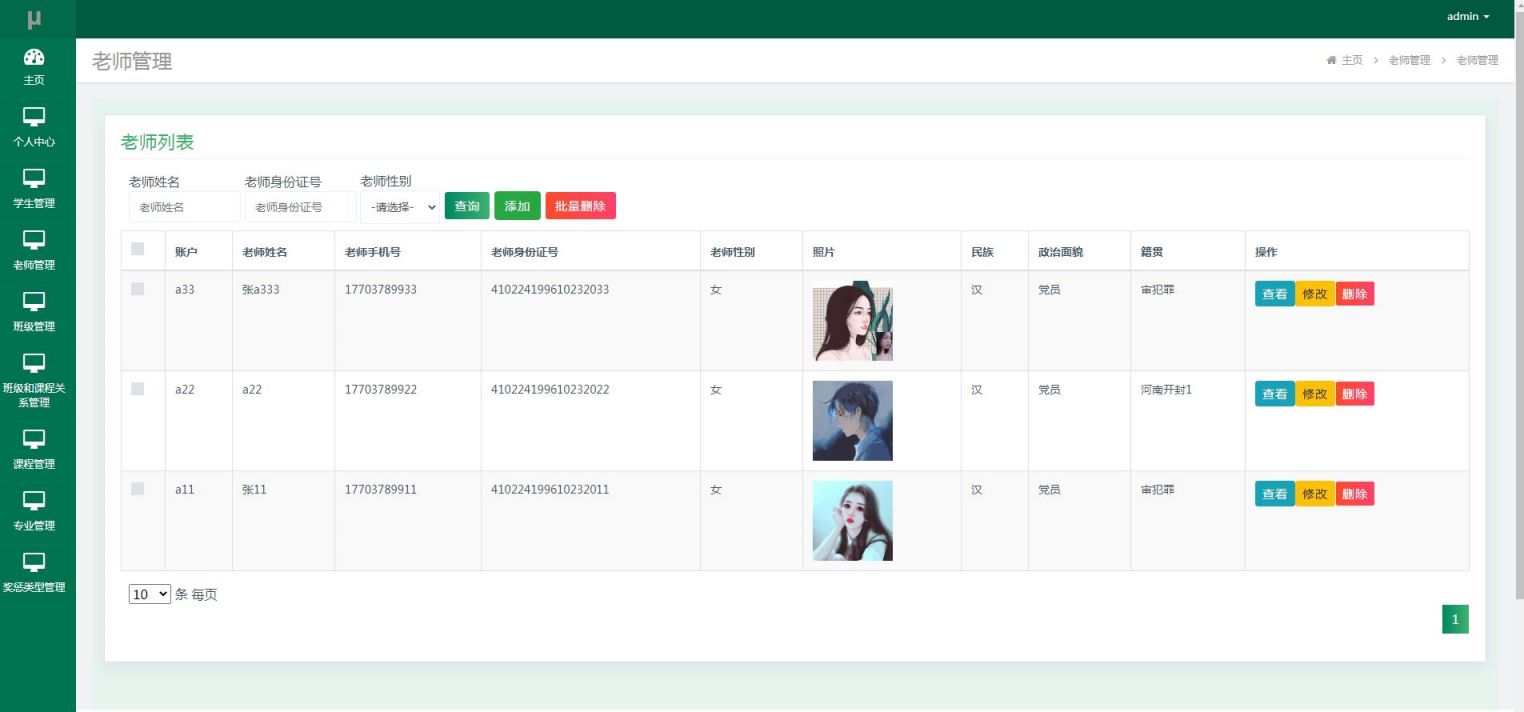Click 批量删除 red button
Image resolution: width=1524 pixels, height=712 pixels.
coord(580,206)
